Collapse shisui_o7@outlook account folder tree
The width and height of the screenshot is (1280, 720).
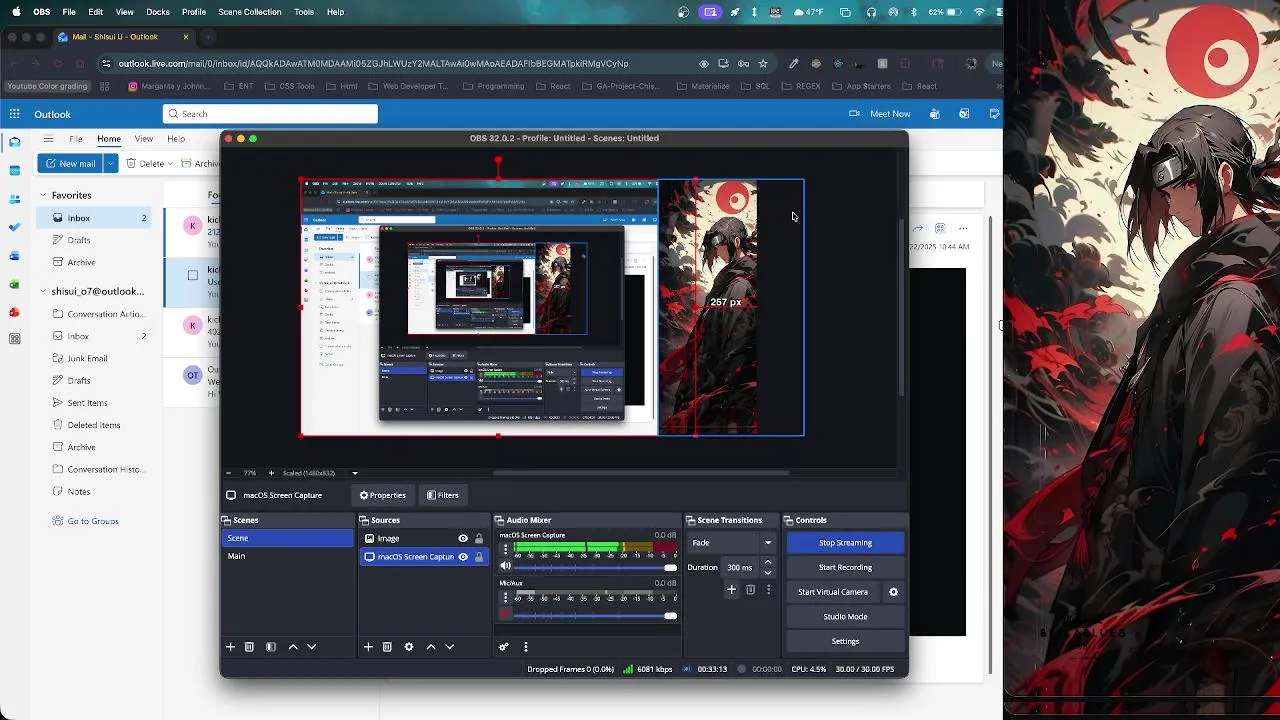(43, 291)
